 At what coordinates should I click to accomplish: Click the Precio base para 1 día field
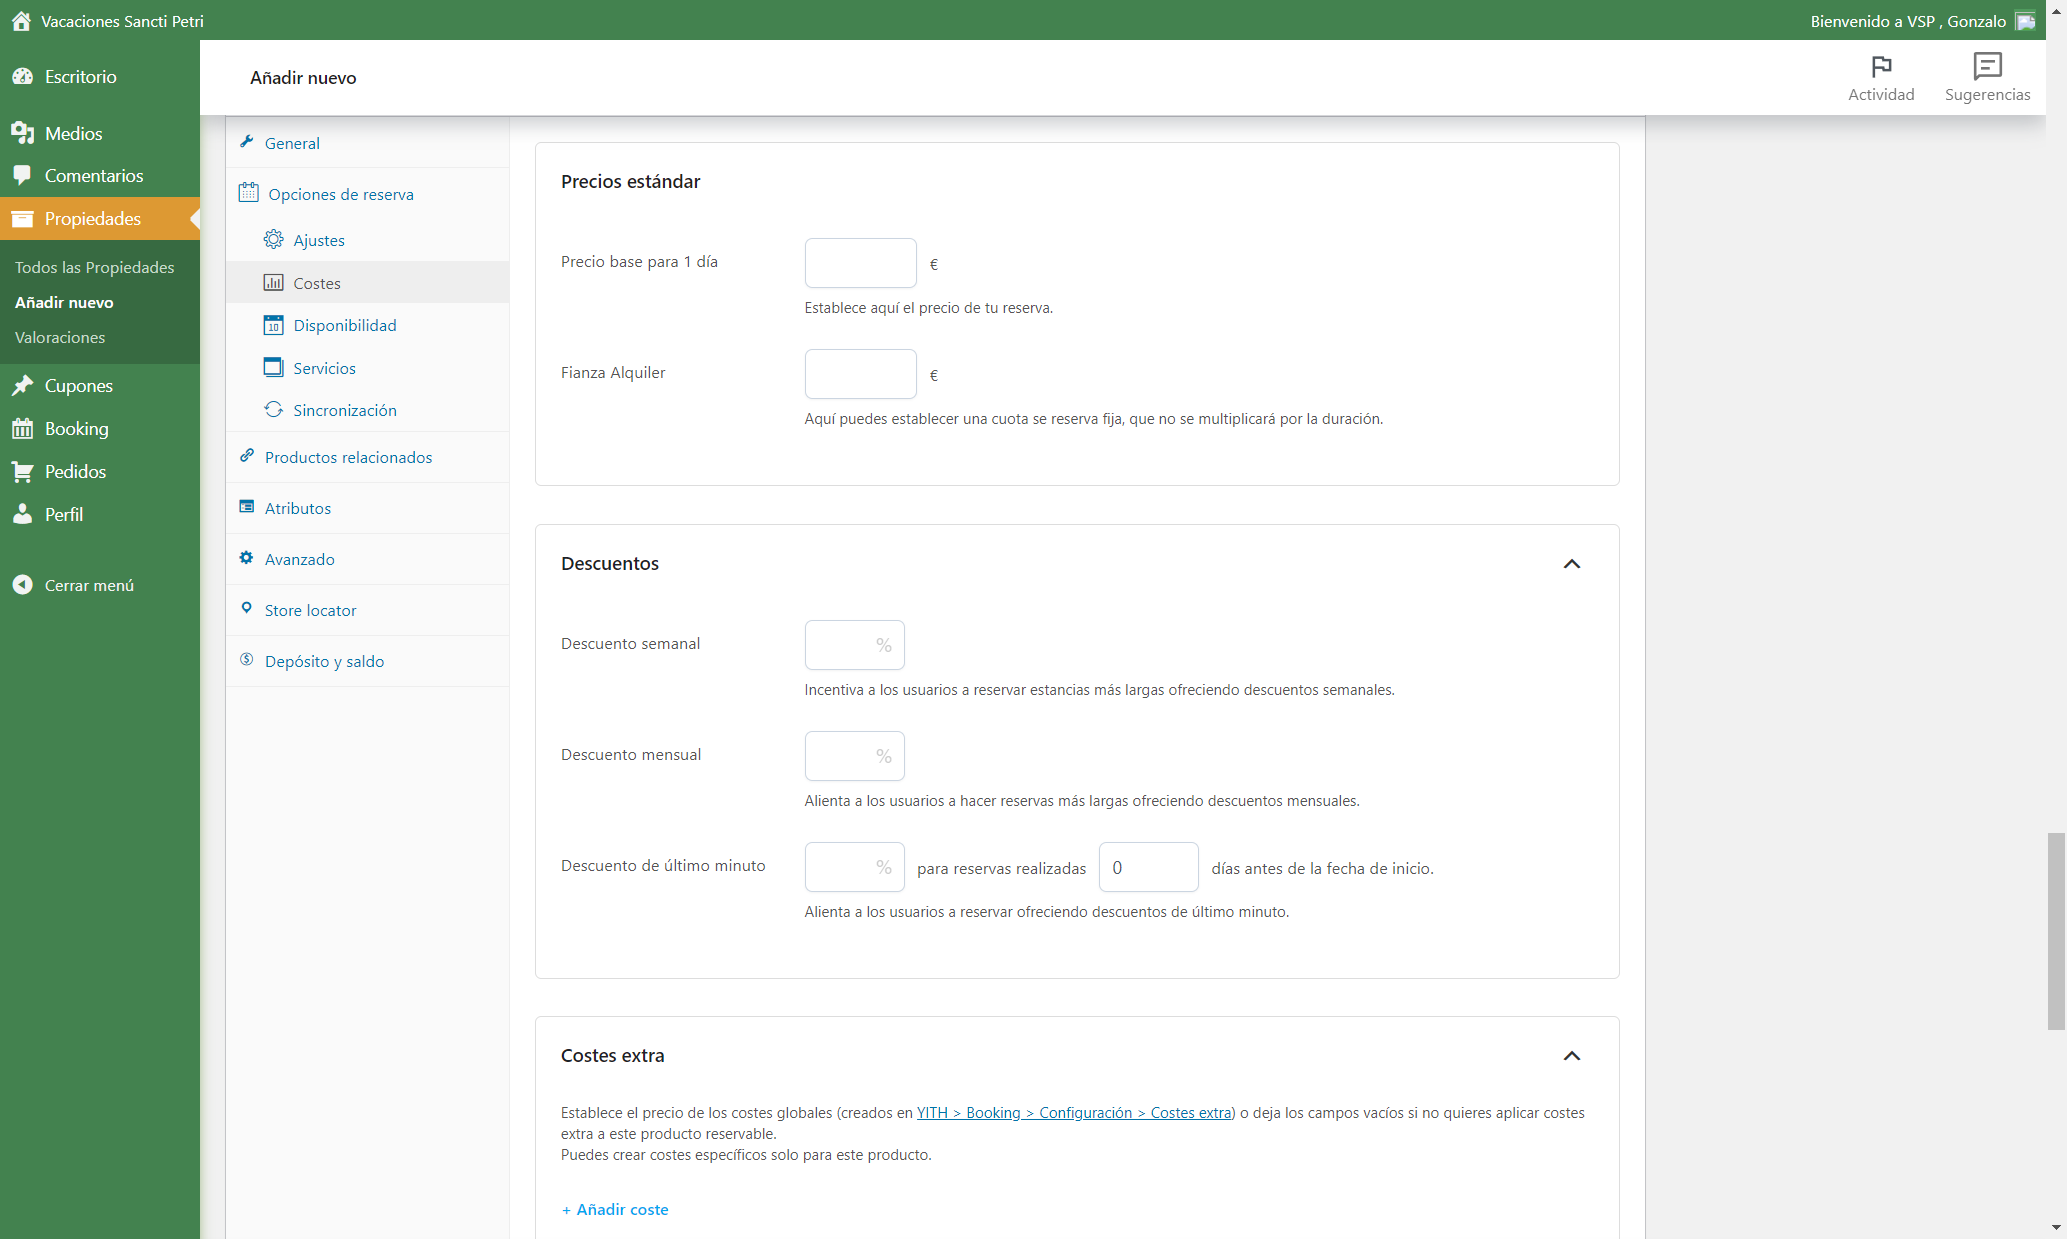point(860,263)
